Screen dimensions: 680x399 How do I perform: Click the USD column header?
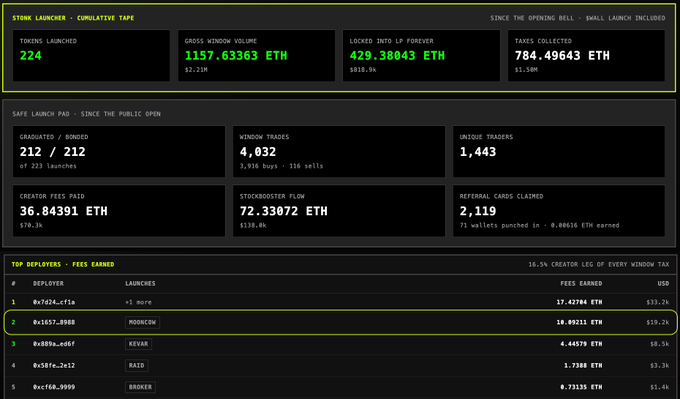(x=663, y=284)
